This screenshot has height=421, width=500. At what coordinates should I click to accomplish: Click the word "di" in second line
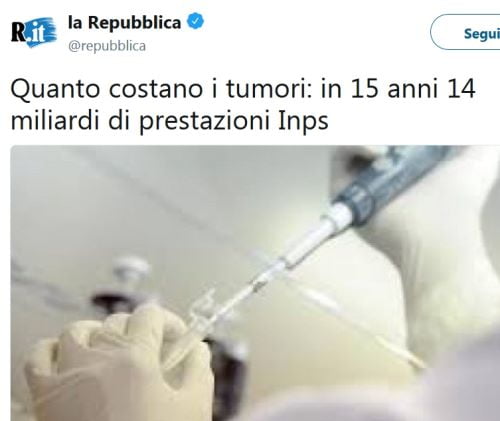(x=119, y=120)
